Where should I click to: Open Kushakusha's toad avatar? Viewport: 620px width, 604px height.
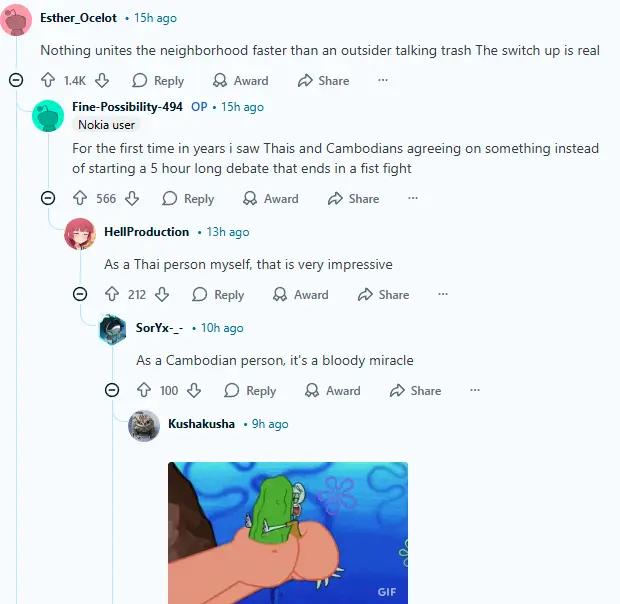(144, 426)
